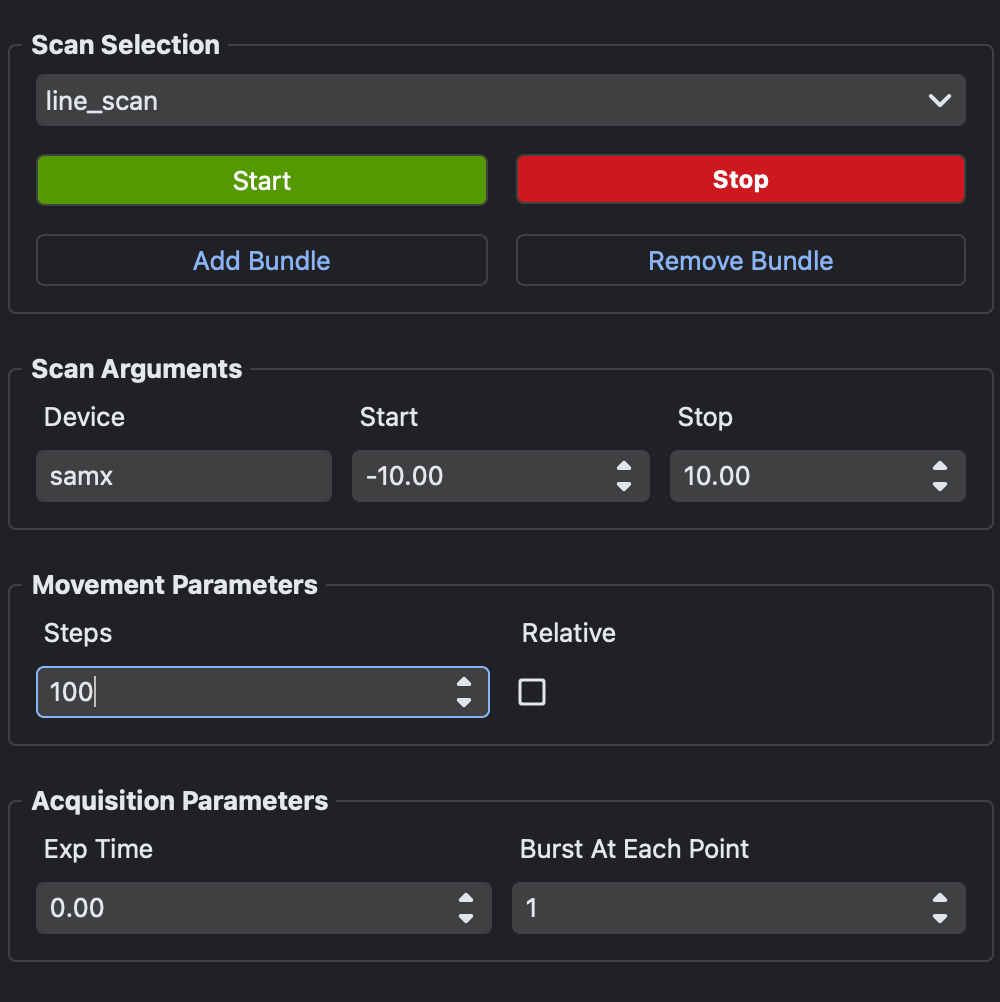Screen dimensions: 1000x1002
Task: Decrease the Start value with down arrow
Action: [624, 486]
